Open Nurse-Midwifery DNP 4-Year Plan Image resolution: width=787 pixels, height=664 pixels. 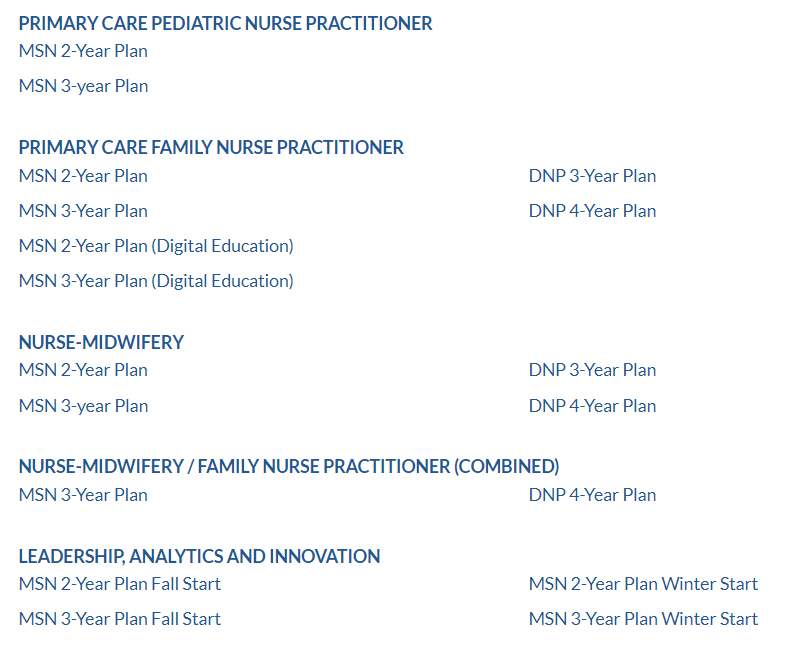coord(592,406)
